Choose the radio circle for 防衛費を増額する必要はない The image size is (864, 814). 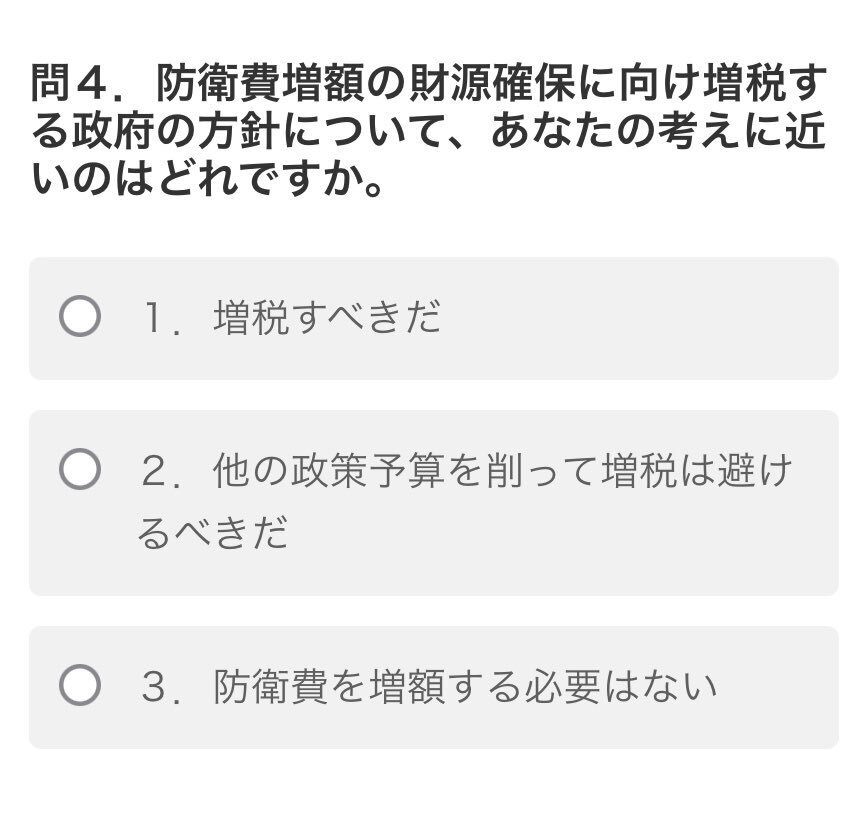click(80, 685)
